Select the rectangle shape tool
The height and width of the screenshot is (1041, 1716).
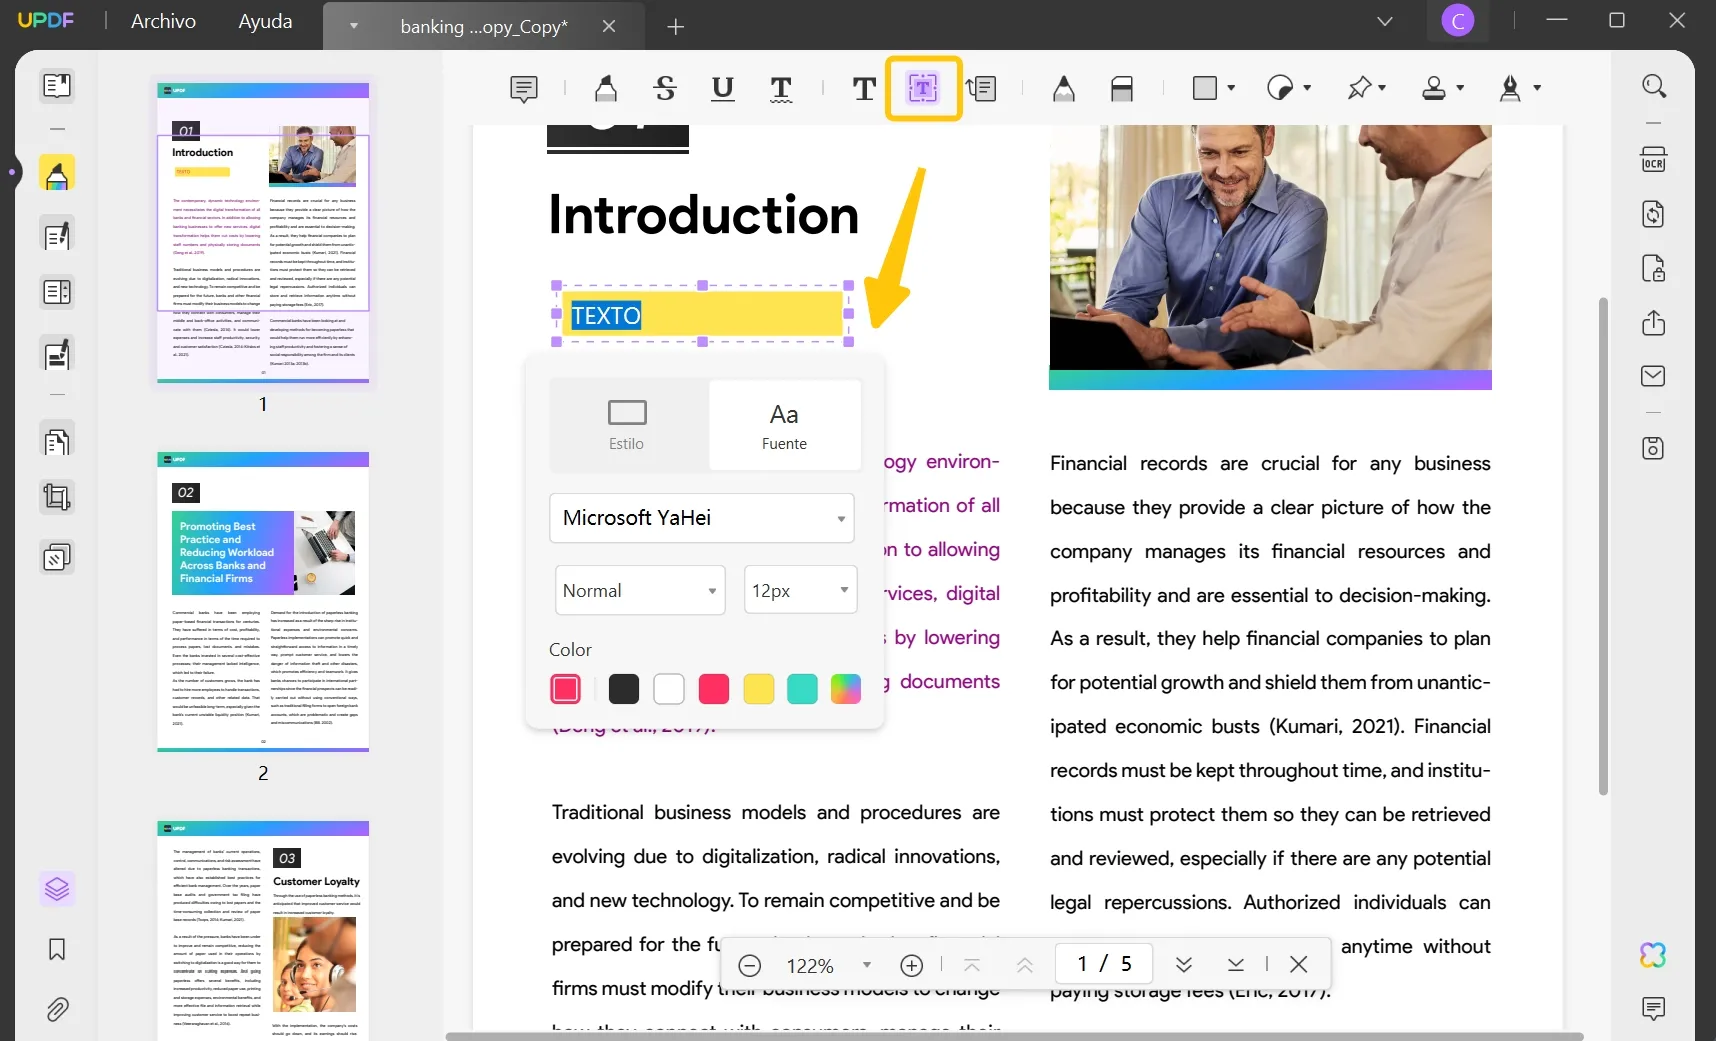coord(1205,88)
